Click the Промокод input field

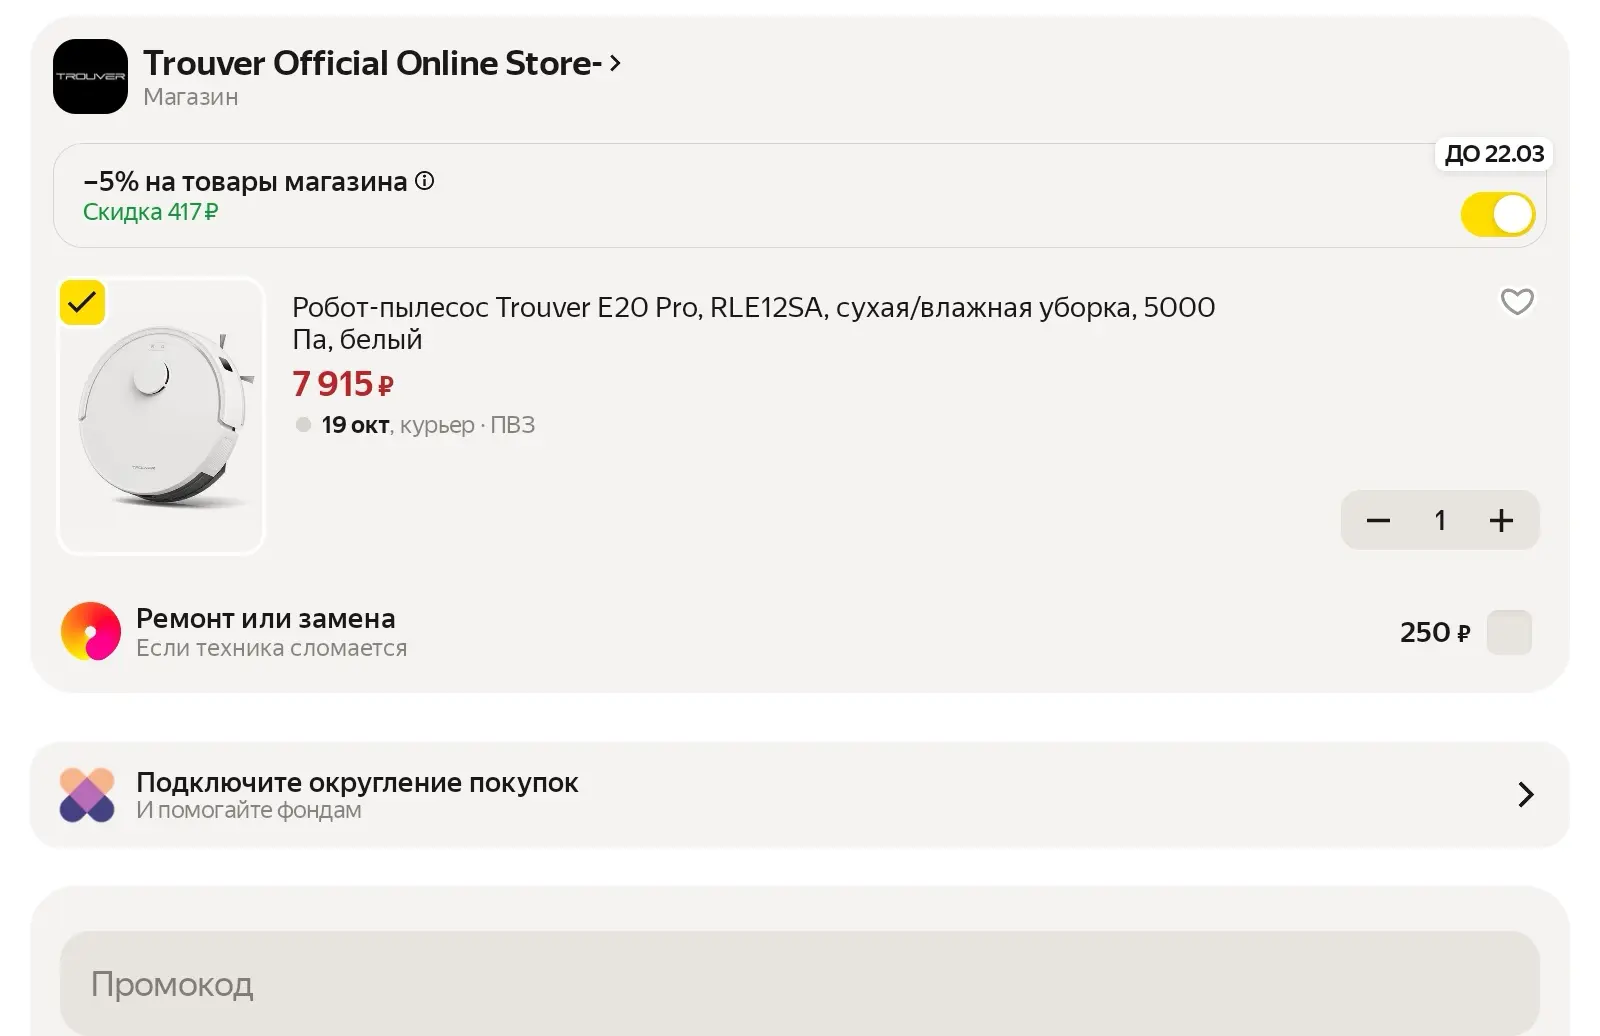point(800,984)
